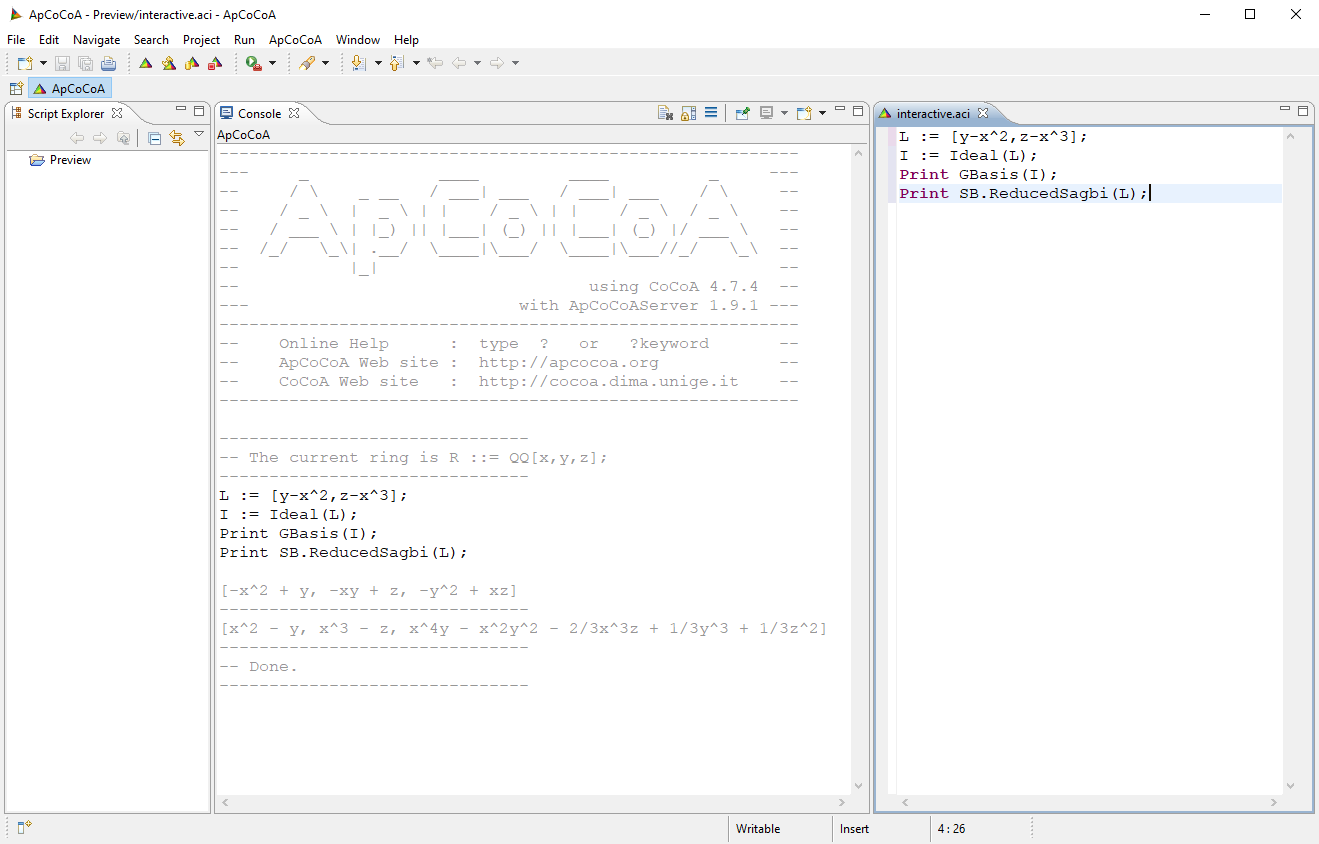Click the main toolbar Forward arrow
This screenshot has height=844, width=1319.
497,63
